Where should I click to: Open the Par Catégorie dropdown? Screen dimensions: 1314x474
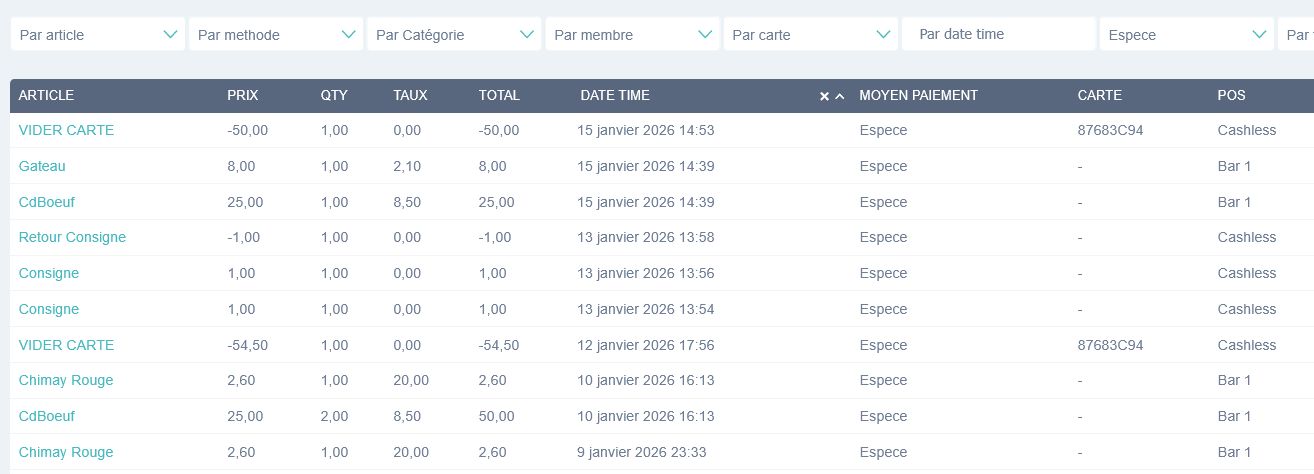(x=454, y=35)
